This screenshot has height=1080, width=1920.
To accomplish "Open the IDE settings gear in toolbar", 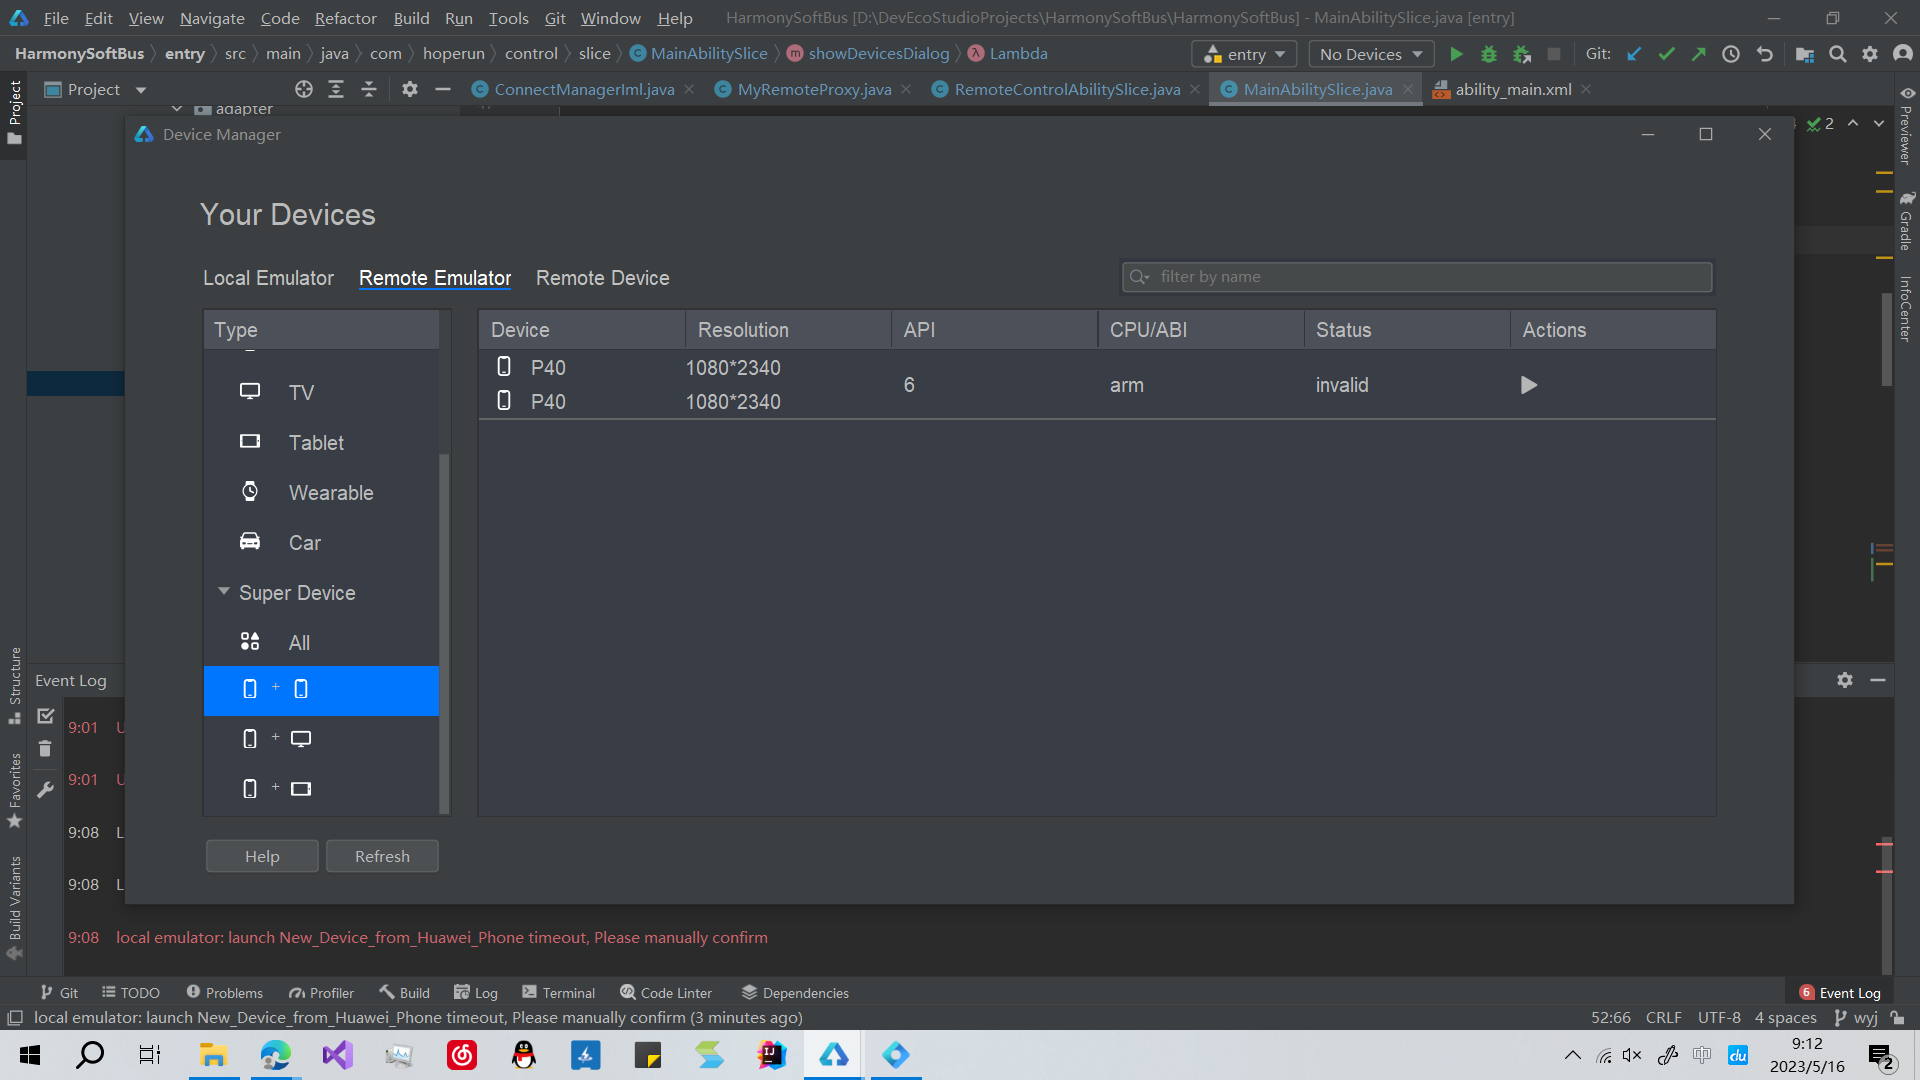I will pyautogui.click(x=1870, y=54).
